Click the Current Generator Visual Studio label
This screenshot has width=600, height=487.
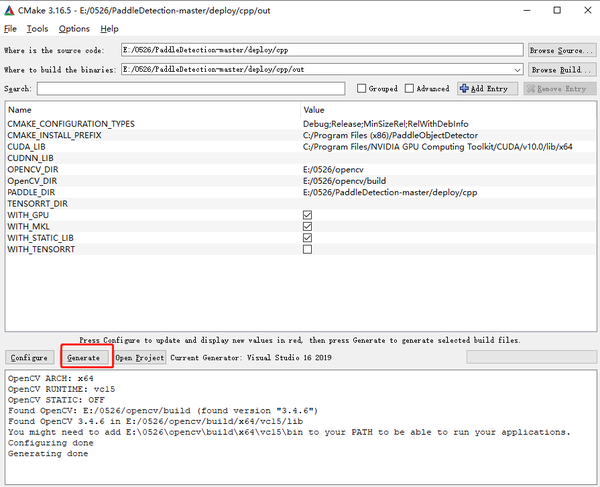tap(251, 358)
